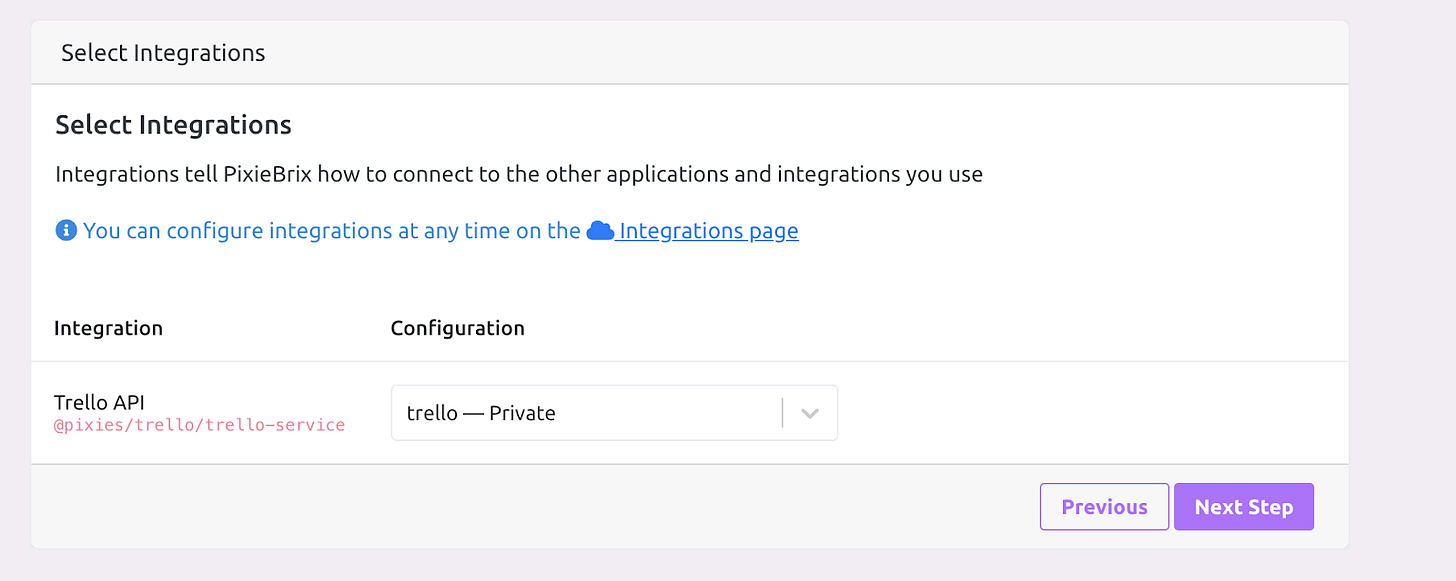Viewport: 1456px width, 581px height.
Task: Click empty space right of the configuration dropdown
Action: 1050,412
